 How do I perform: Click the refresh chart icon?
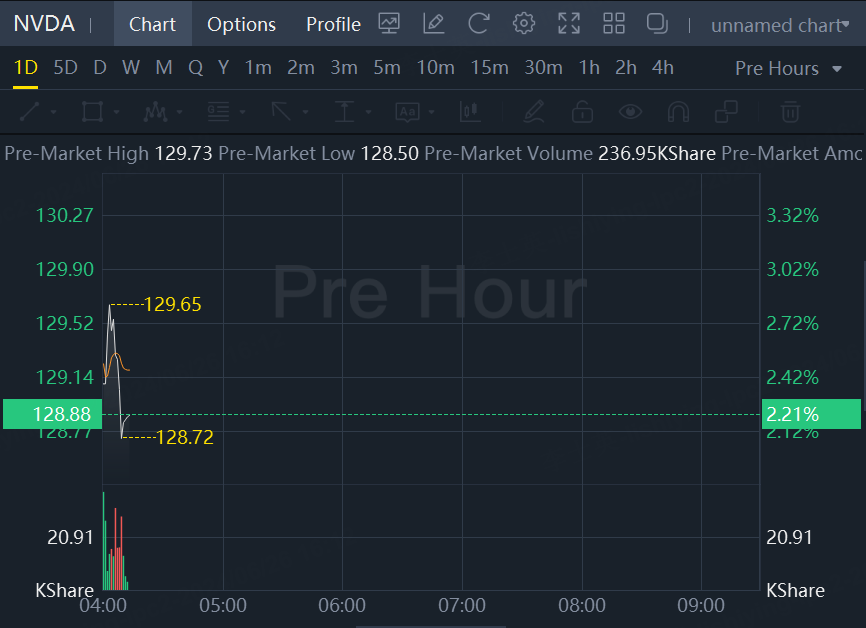[x=479, y=24]
